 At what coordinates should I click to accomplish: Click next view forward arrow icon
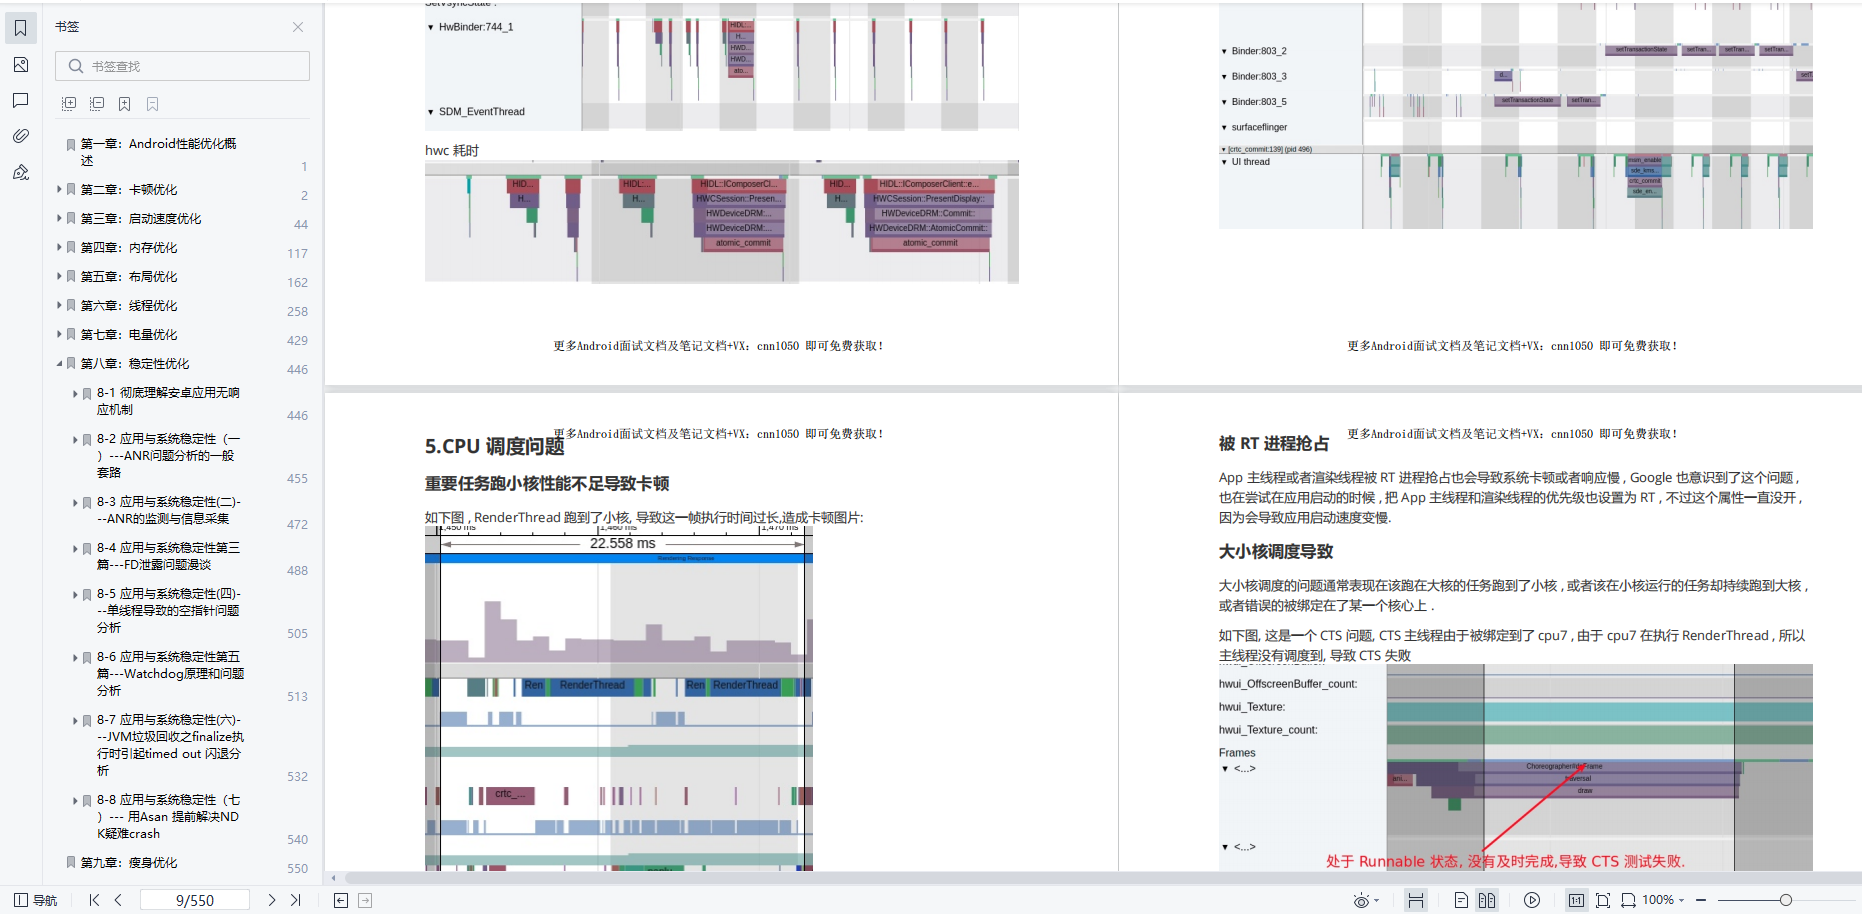[365, 900]
